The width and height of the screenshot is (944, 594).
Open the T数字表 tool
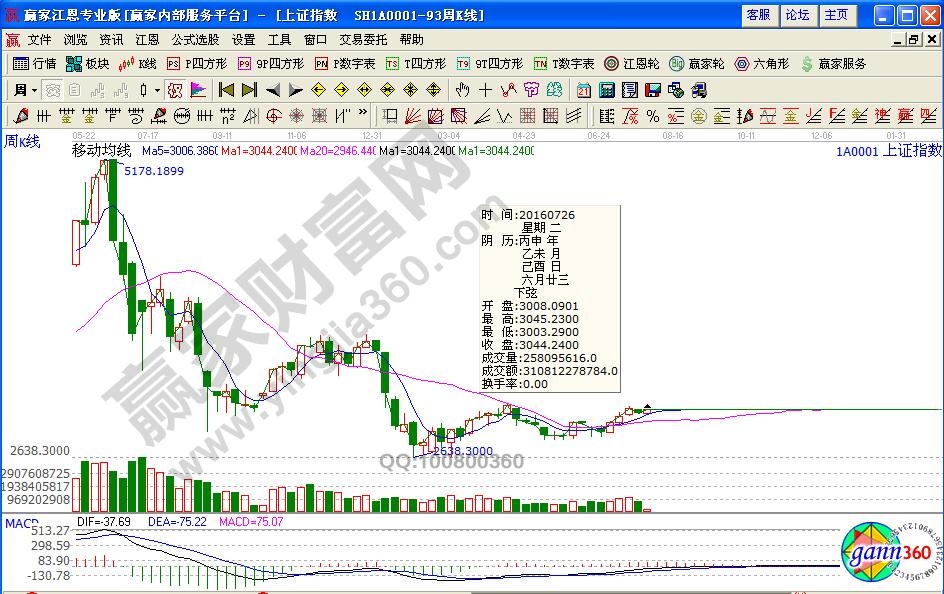point(565,64)
